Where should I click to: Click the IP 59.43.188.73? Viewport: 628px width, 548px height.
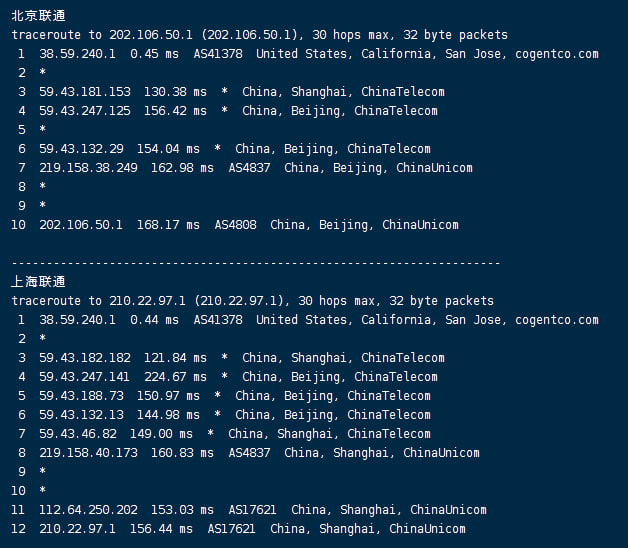(x=81, y=396)
